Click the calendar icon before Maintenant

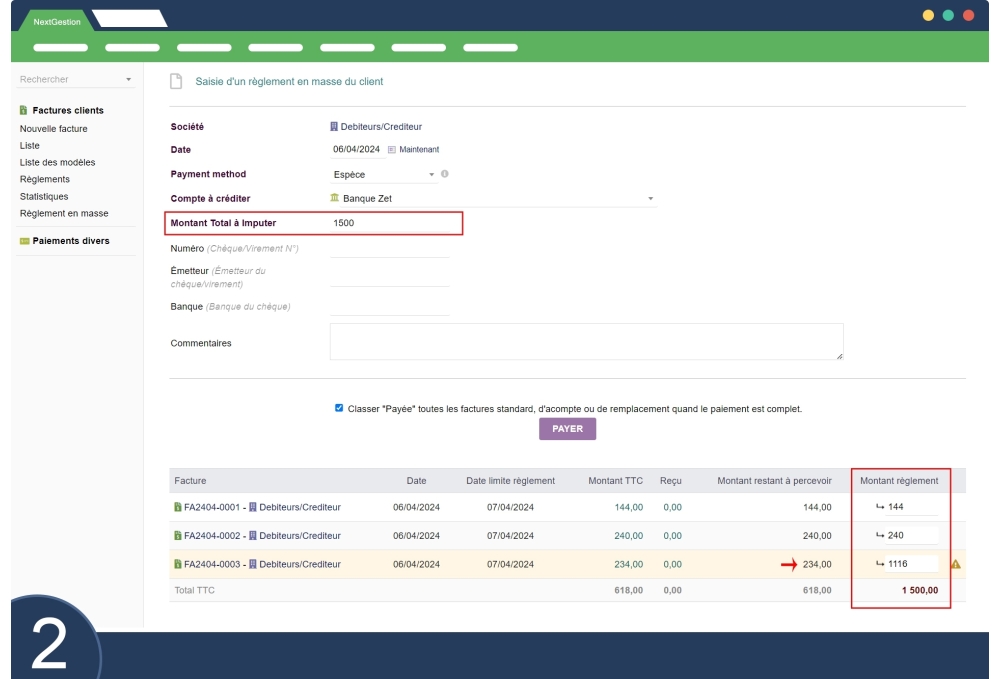(393, 149)
